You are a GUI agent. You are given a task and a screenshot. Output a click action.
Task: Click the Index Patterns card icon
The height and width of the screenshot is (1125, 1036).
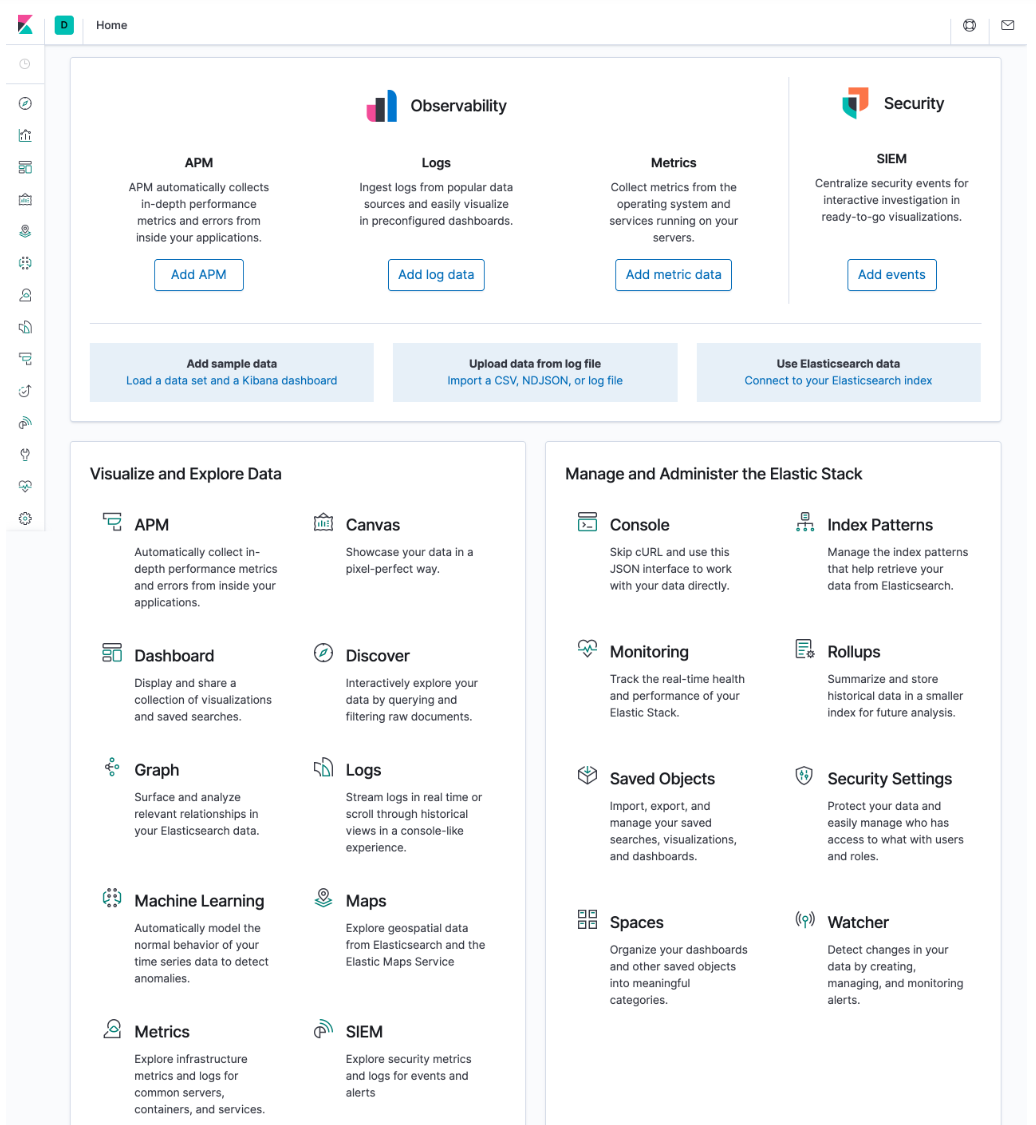pyautogui.click(x=805, y=522)
